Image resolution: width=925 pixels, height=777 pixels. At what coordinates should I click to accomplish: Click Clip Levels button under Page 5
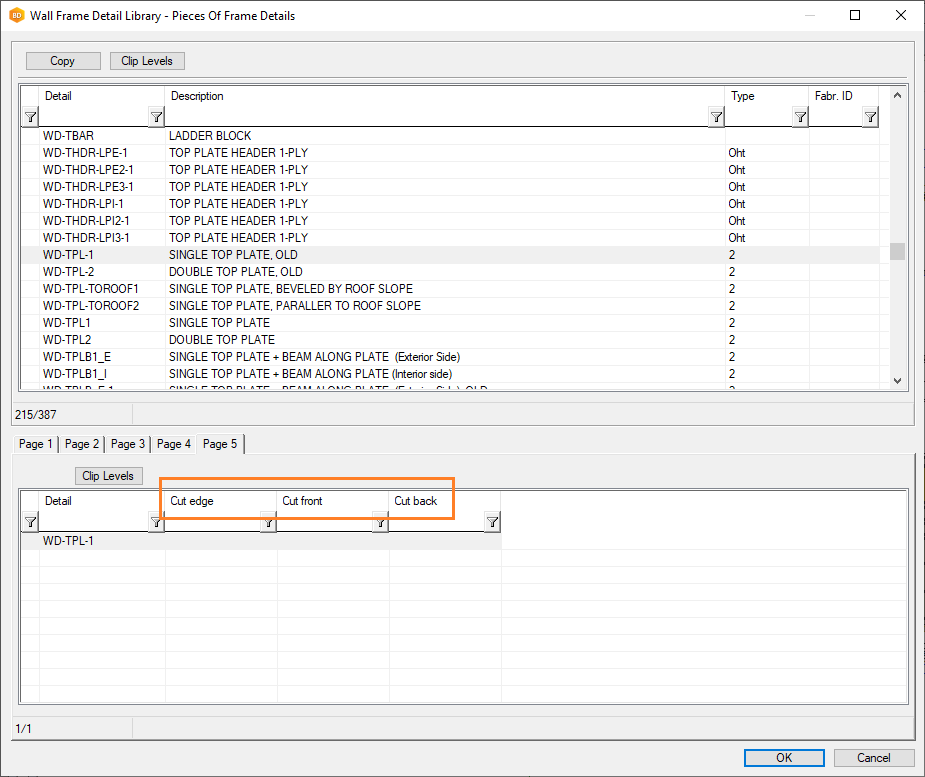[109, 476]
